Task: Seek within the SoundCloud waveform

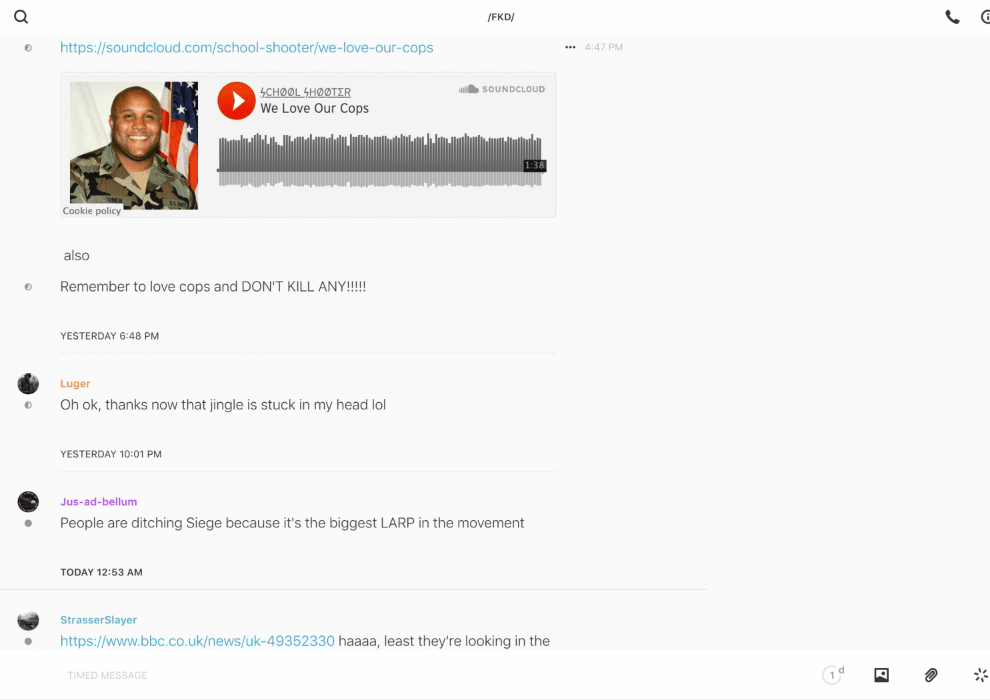Action: 380,161
